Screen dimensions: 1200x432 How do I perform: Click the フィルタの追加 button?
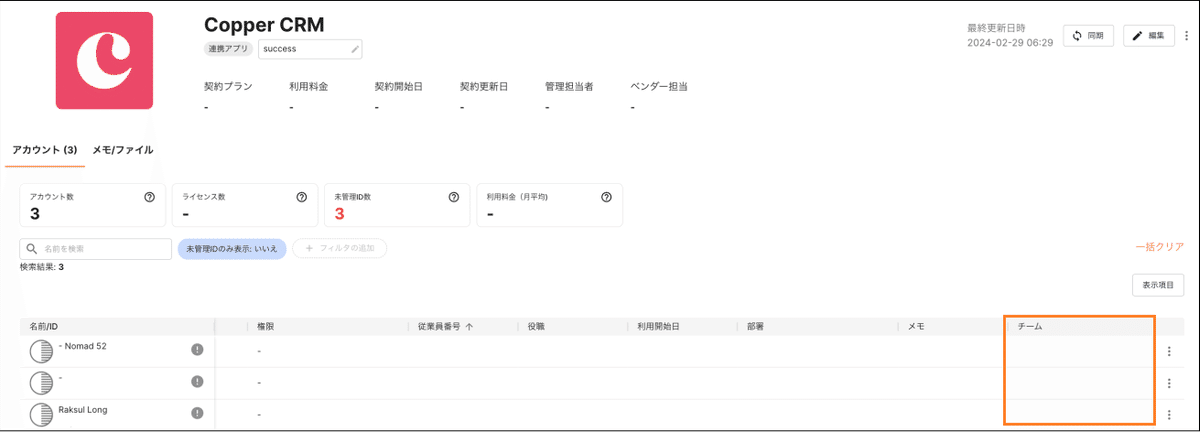(x=339, y=248)
